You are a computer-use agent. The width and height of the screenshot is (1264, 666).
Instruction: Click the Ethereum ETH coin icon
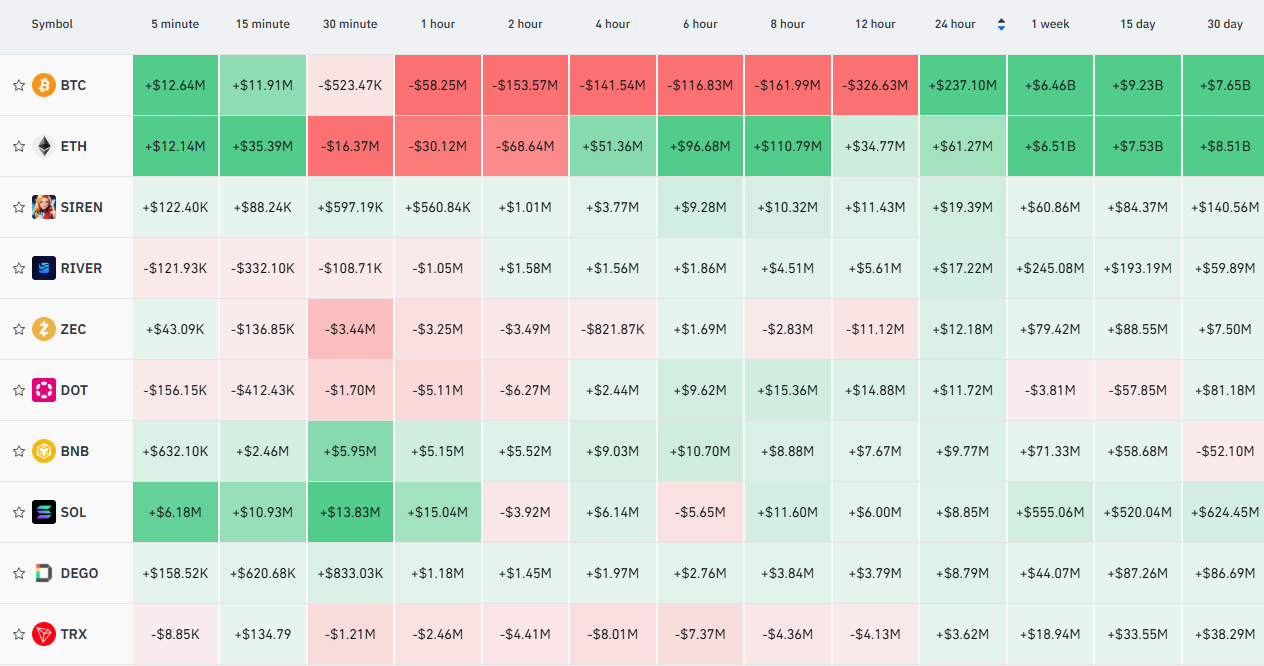point(44,146)
